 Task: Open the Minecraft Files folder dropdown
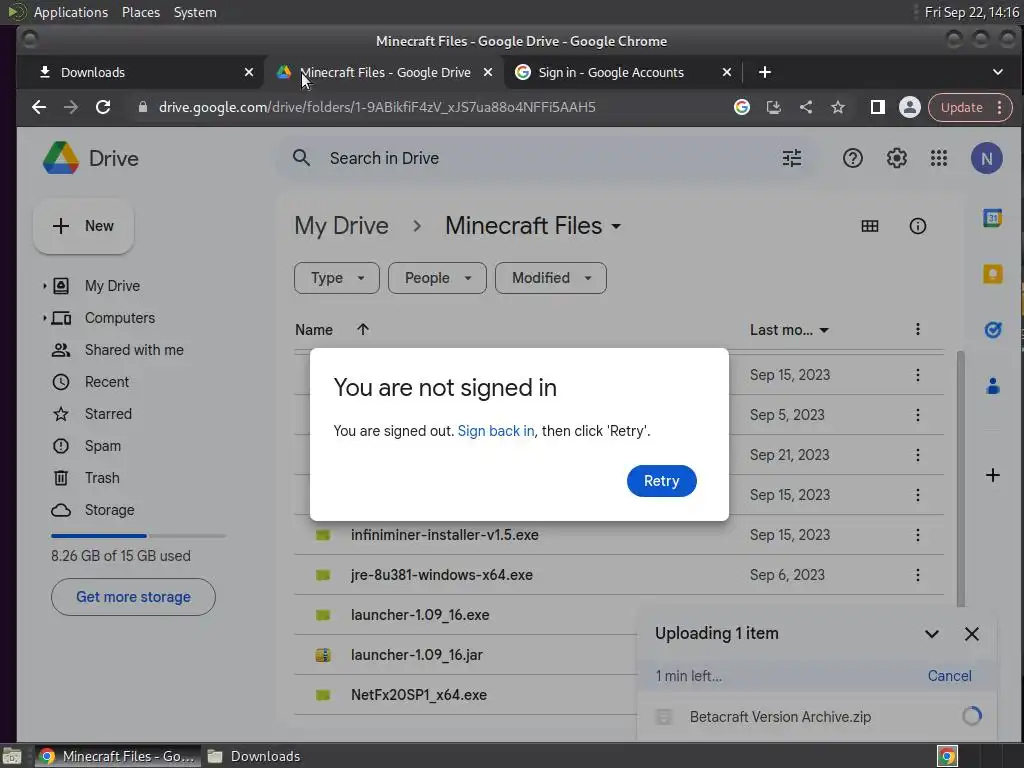pyautogui.click(x=616, y=227)
